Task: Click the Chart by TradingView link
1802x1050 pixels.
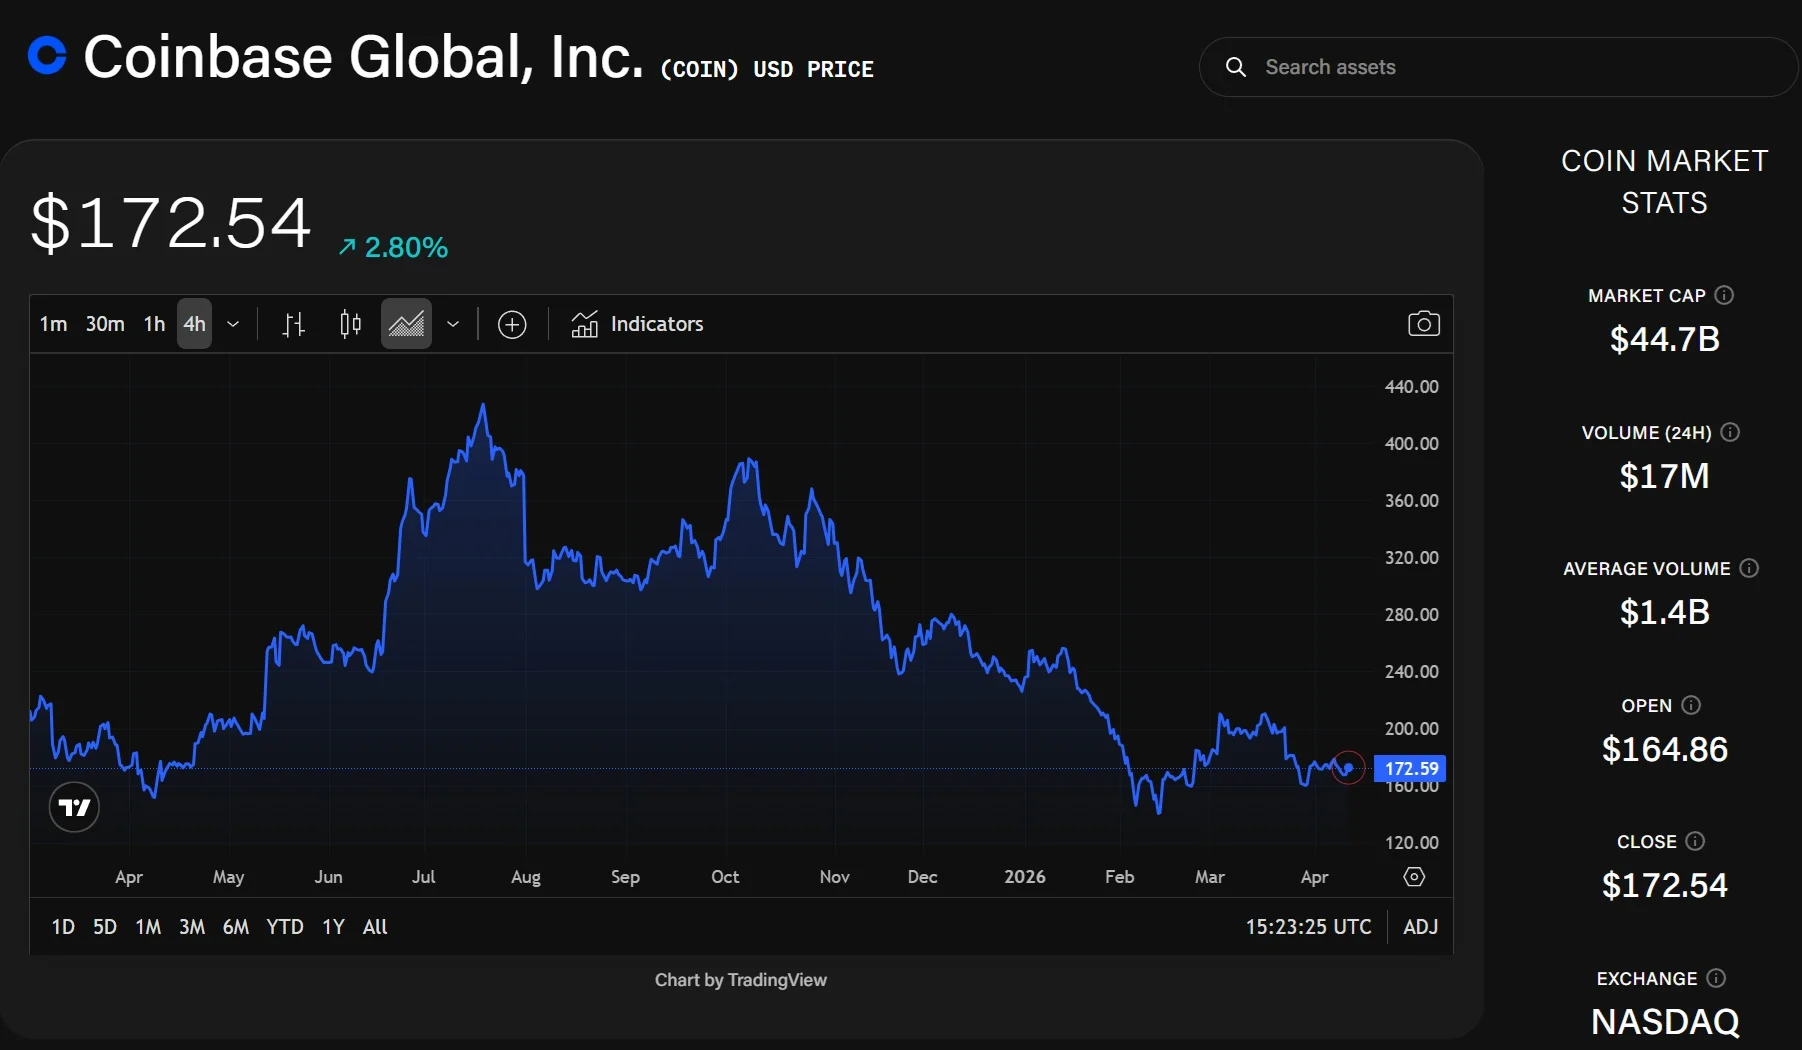Action: click(x=740, y=980)
